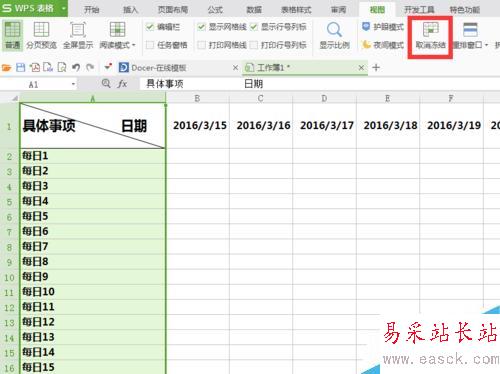Open the 数据 ribbon tab
The height and width of the screenshot is (374, 500).
[x=254, y=10]
